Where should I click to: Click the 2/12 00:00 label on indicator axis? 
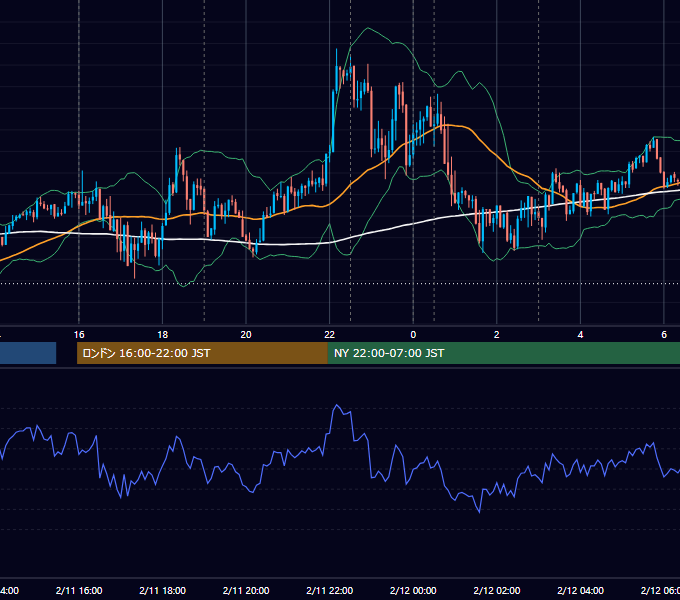coord(413,590)
